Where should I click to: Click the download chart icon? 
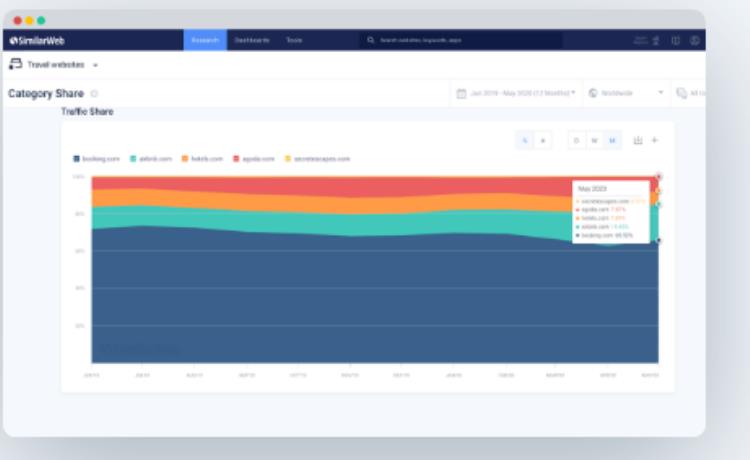coord(638,140)
